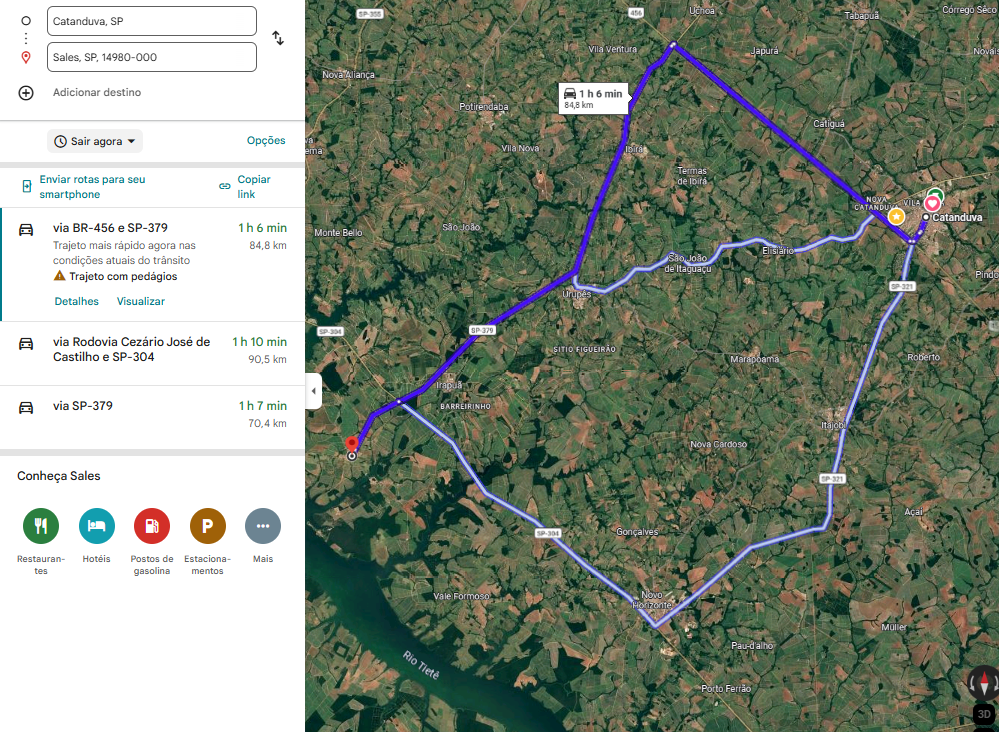Screen dimensions: 999x732
Task: Open route Opções
Action: coord(266,141)
